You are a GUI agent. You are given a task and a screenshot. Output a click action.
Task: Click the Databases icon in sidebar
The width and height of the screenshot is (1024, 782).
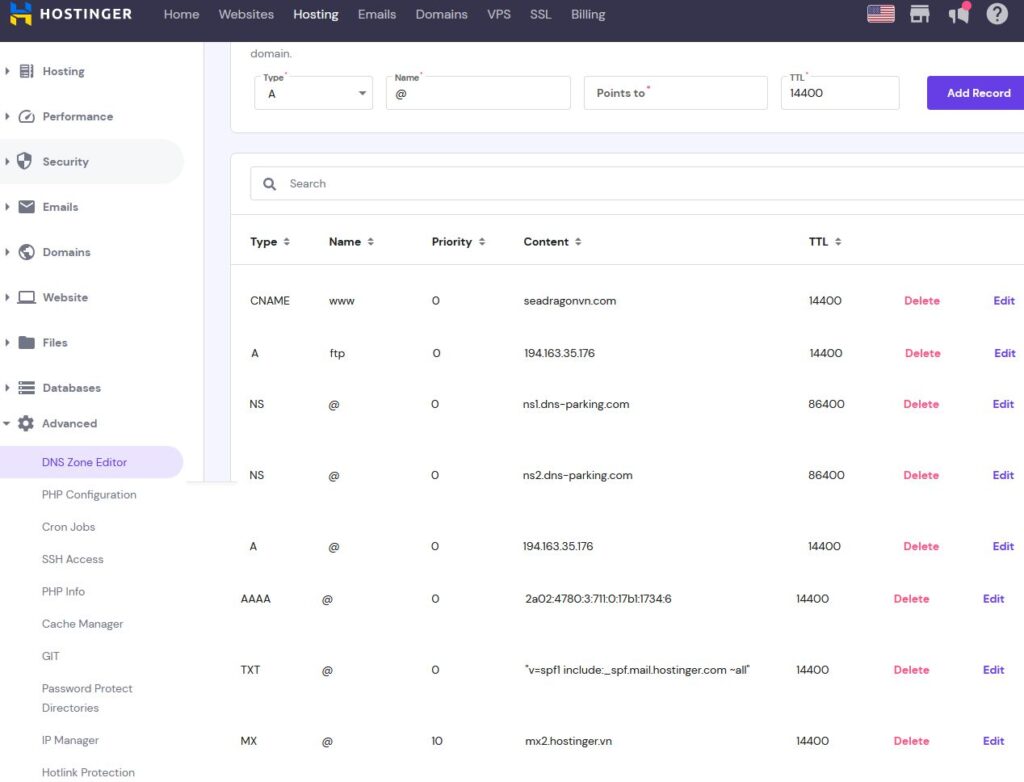(x=26, y=388)
